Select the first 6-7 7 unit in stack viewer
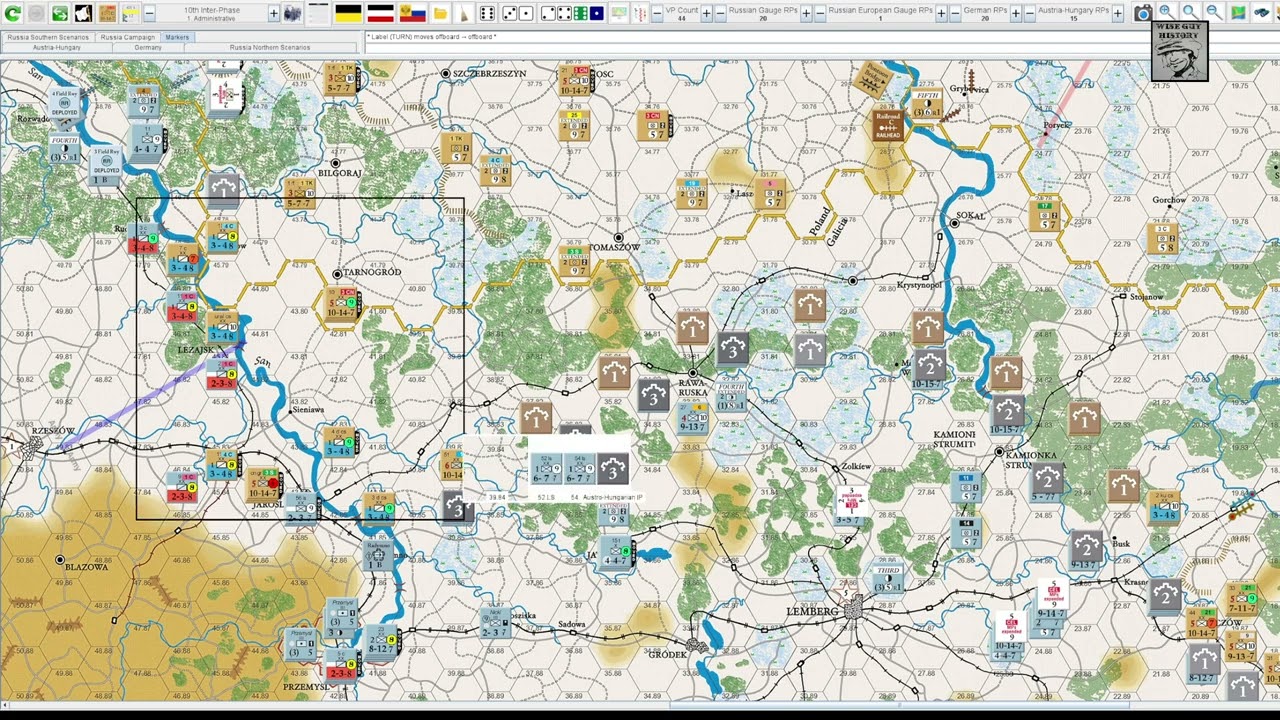This screenshot has width=1280, height=720. 547,468
